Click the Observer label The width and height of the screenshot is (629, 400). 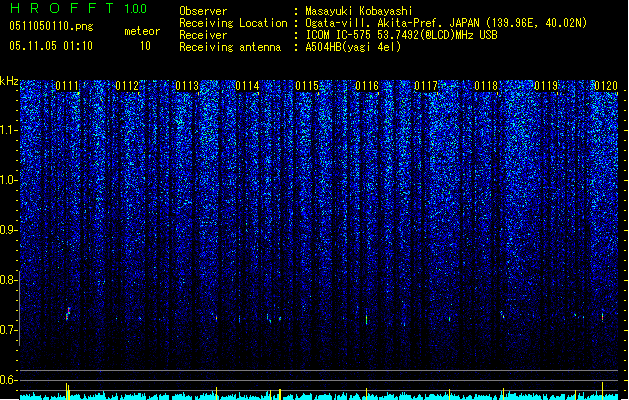pyautogui.click(x=203, y=11)
